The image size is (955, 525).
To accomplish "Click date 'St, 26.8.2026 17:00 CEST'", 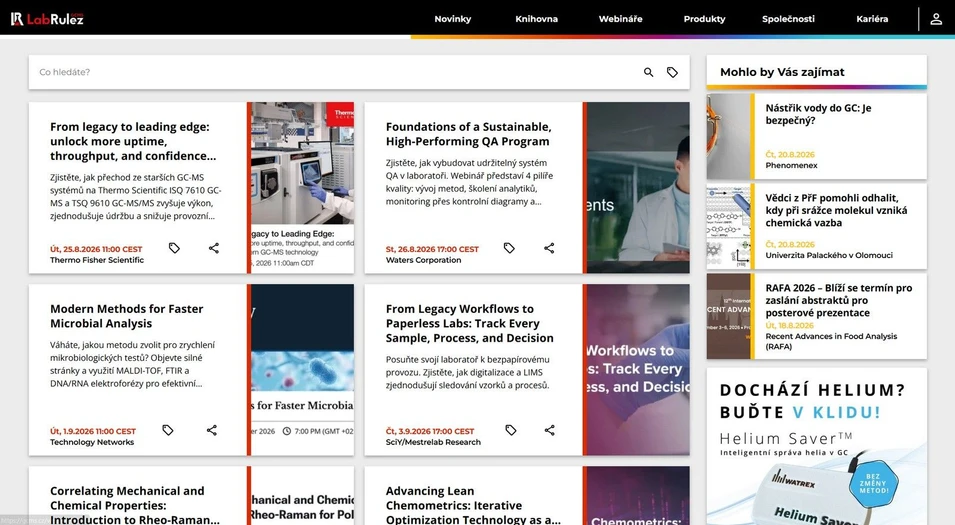I will click(432, 249).
